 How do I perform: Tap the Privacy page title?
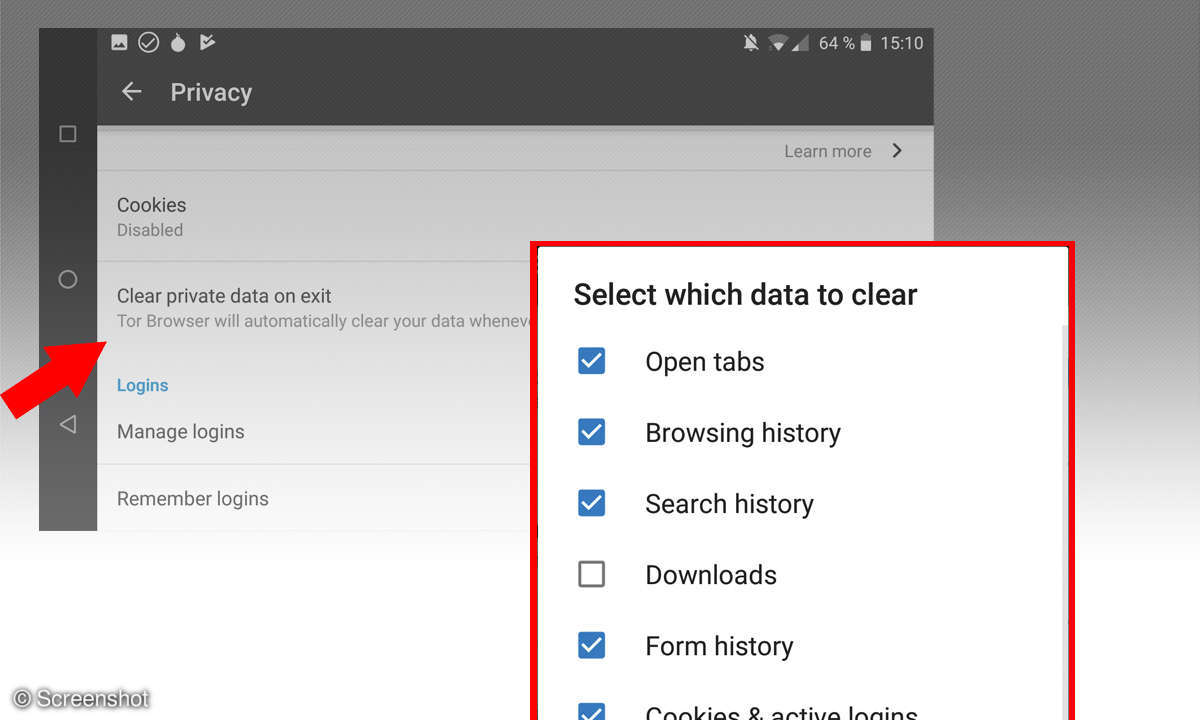tap(211, 92)
